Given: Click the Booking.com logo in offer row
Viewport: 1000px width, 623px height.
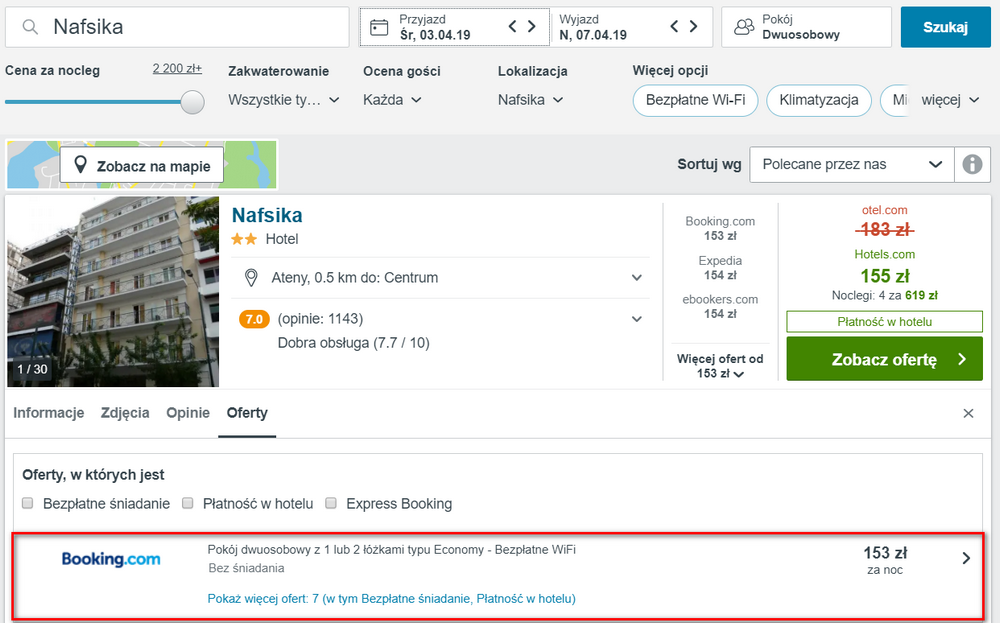Looking at the screenshot, I should point(111,559).
